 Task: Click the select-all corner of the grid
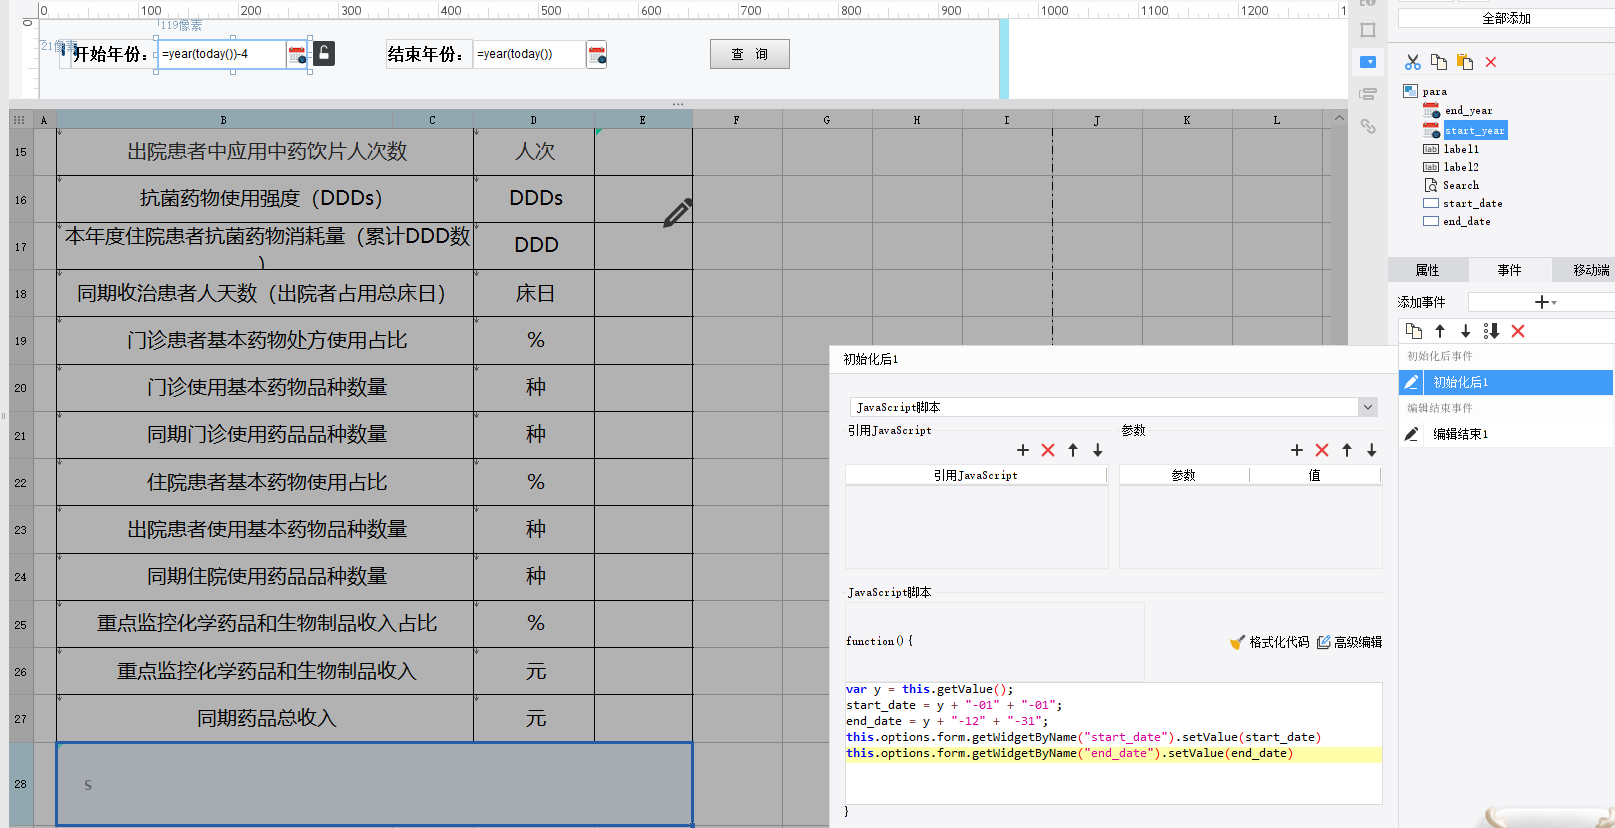click(19, 119)
